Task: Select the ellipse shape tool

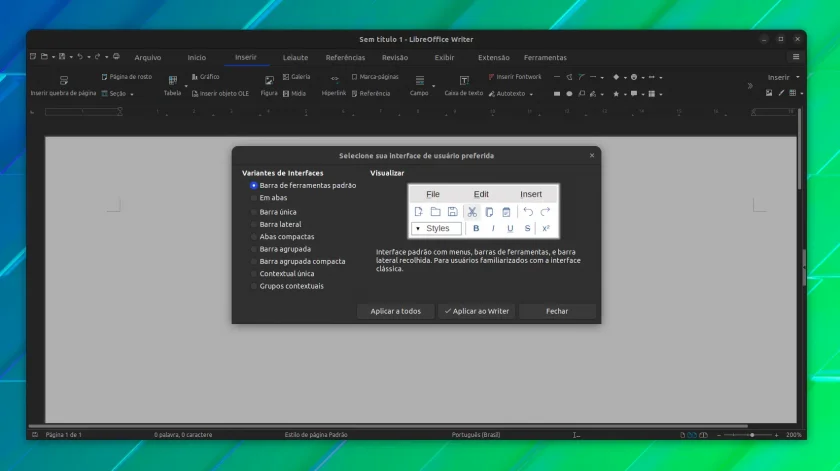Action: tap(569, 94)
